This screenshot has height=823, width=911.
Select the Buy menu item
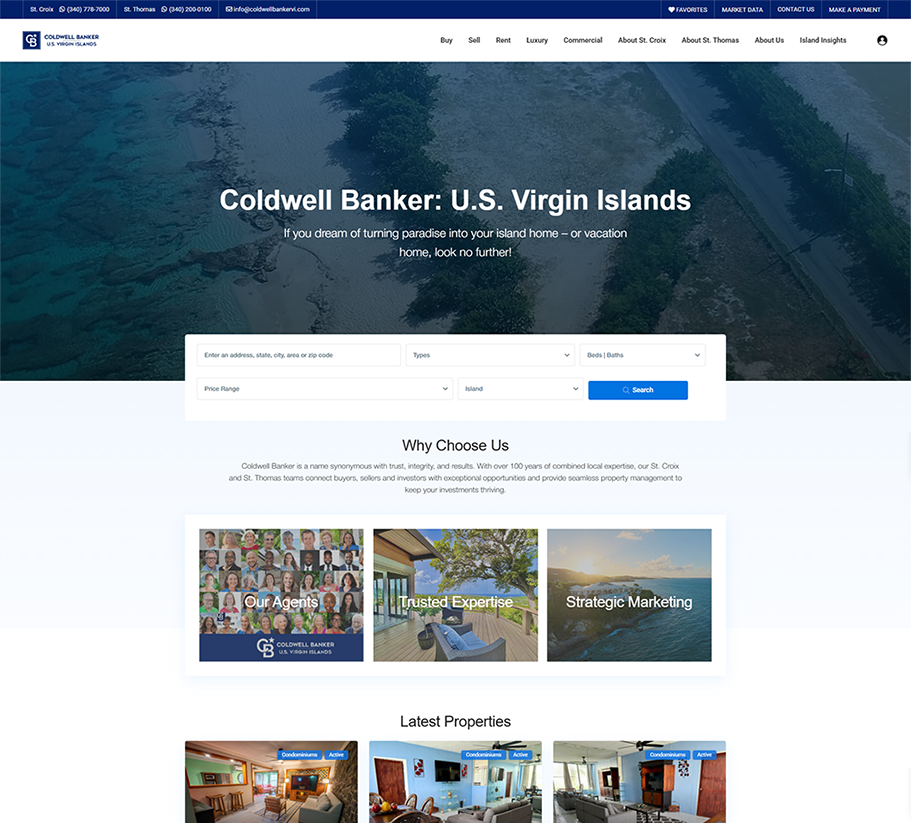pyautogui.click(x=446, y=40)
